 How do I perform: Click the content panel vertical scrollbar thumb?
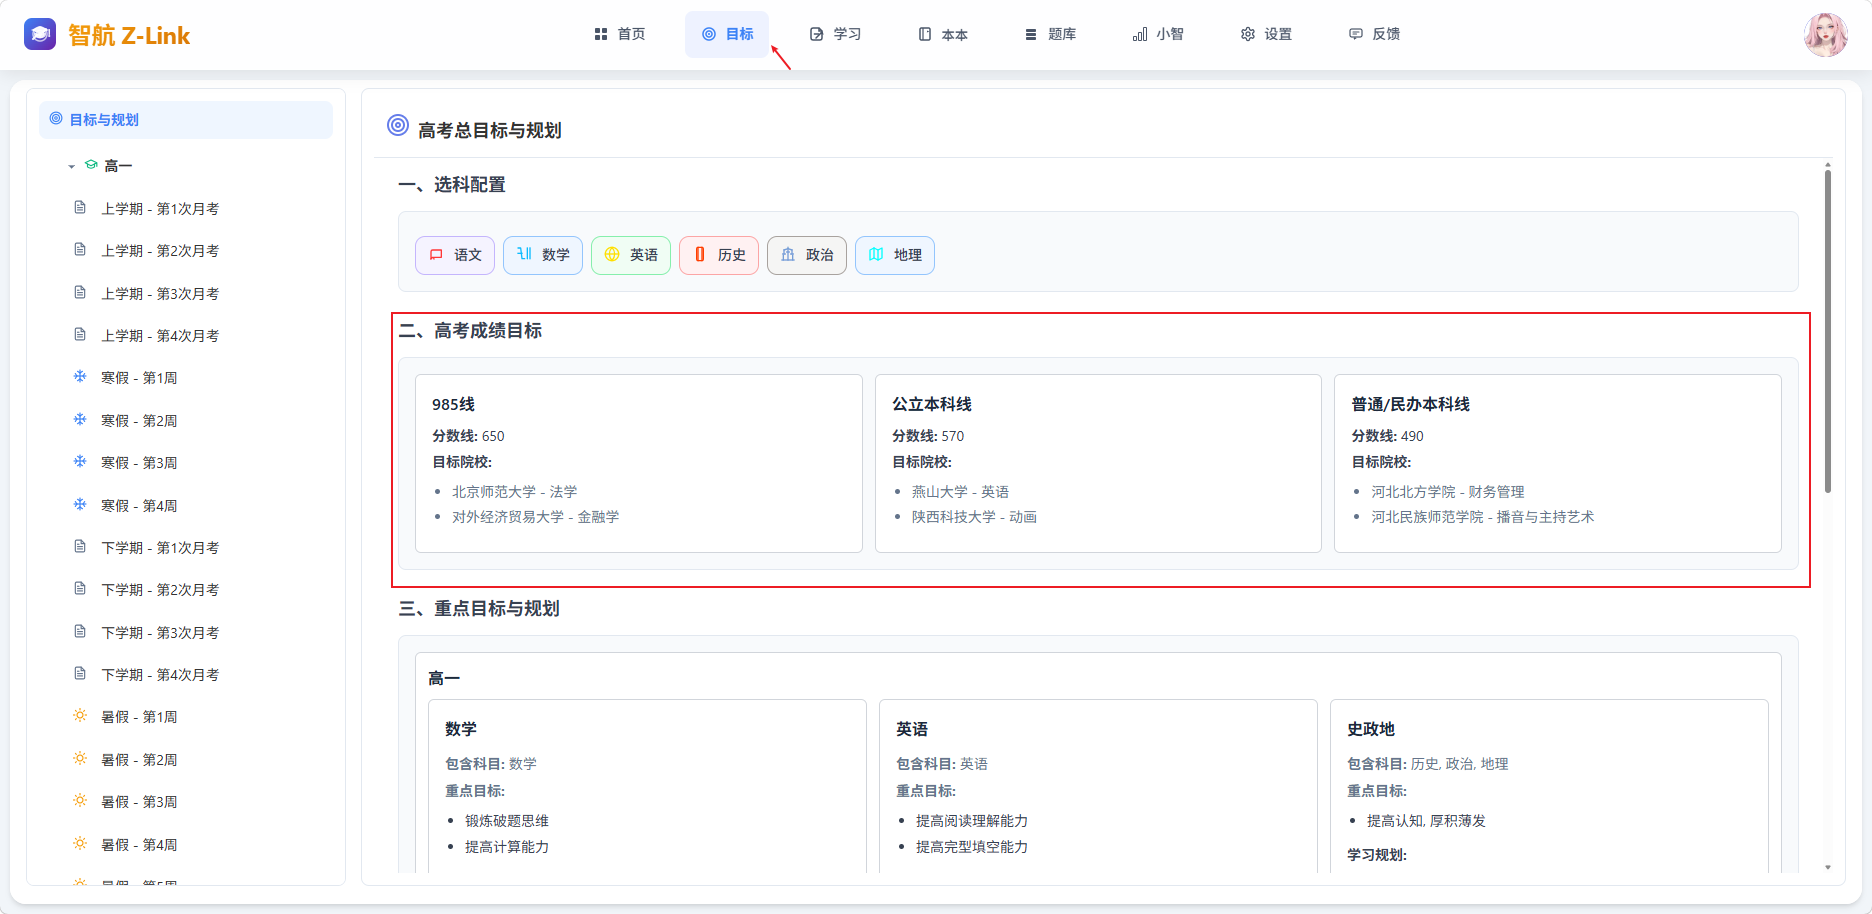pos(1828,331)
